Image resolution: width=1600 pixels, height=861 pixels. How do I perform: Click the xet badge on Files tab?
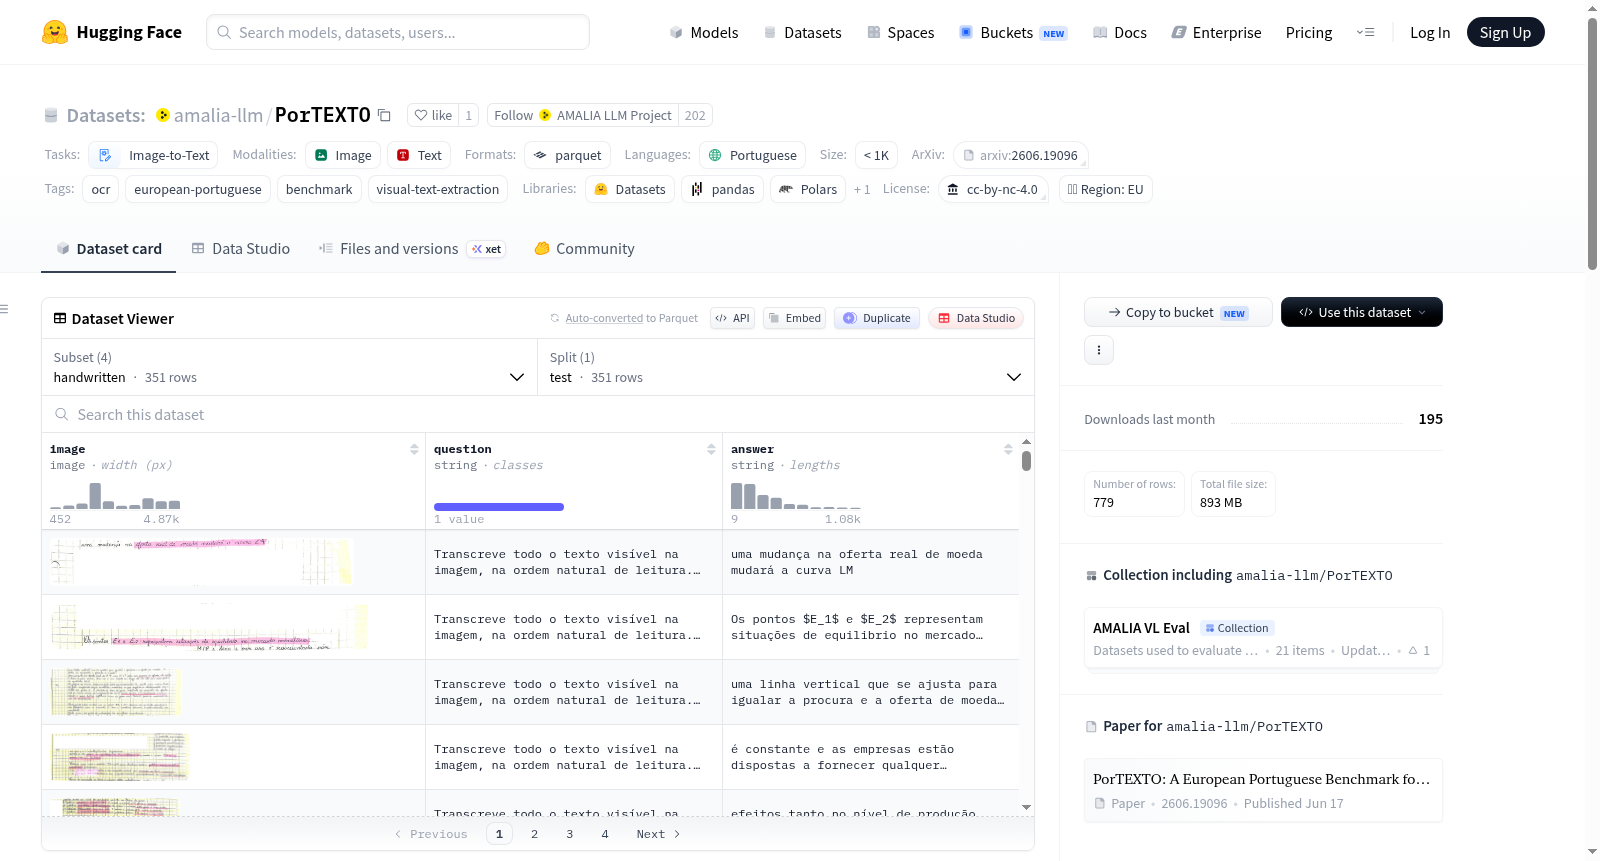[x=487, y=249]
